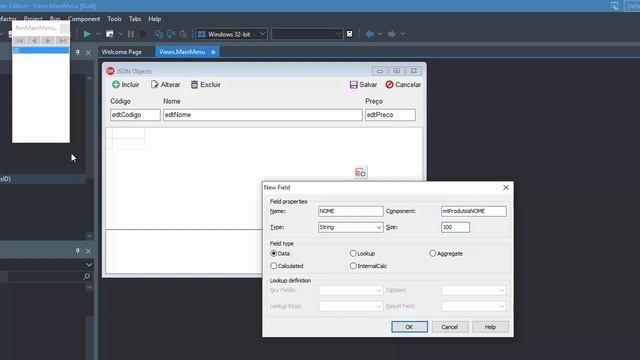Viewport: 640px width, 360px height.
Task: Close the upper left panel
Action: click(88, 53)
